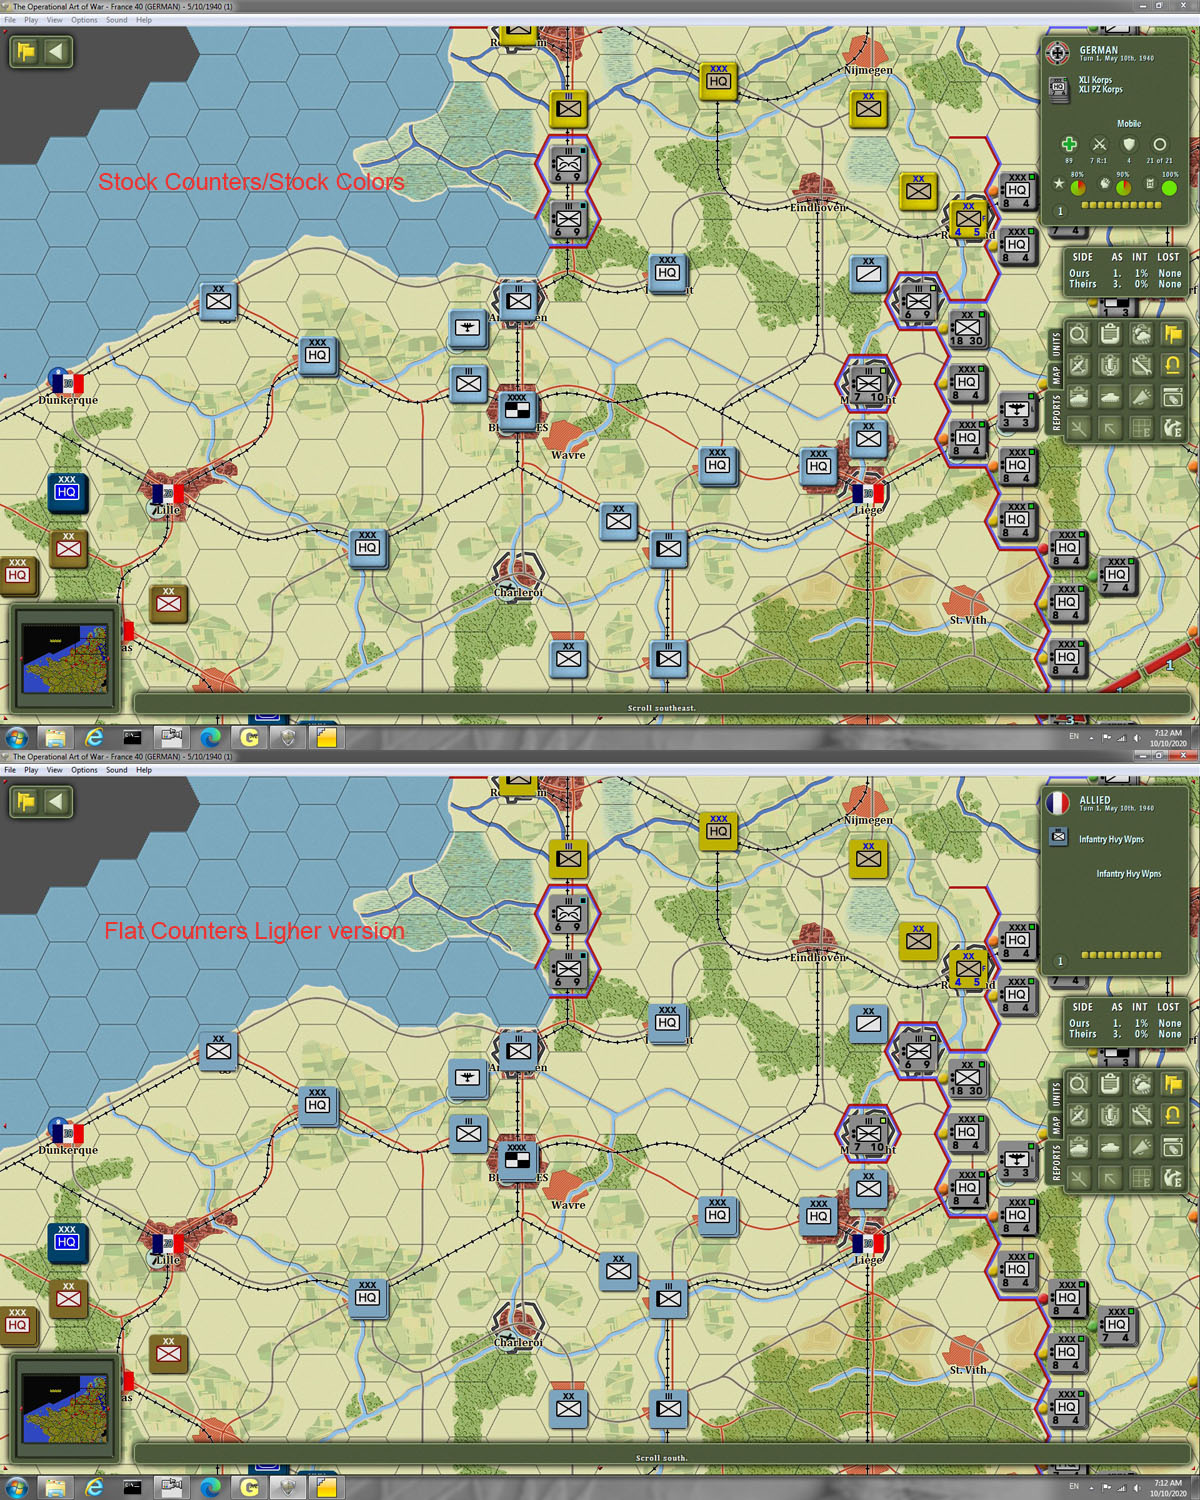Open Internet Explorer on upper taskbar
1200x1500 pixels.
coord(94,738)
